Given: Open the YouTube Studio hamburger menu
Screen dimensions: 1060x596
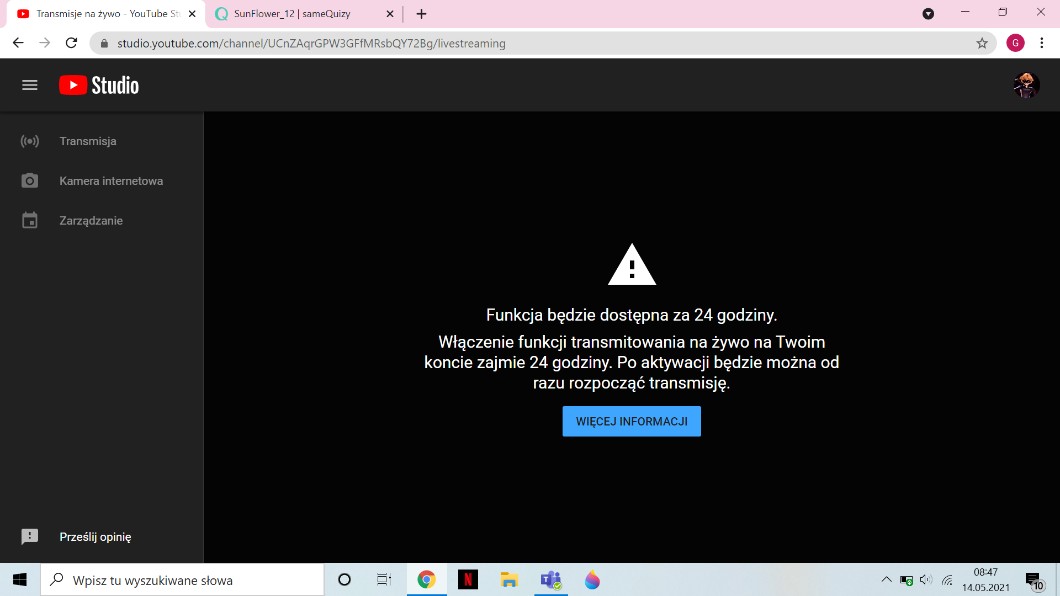Looking at the screenshot, I should pos(29,85).
